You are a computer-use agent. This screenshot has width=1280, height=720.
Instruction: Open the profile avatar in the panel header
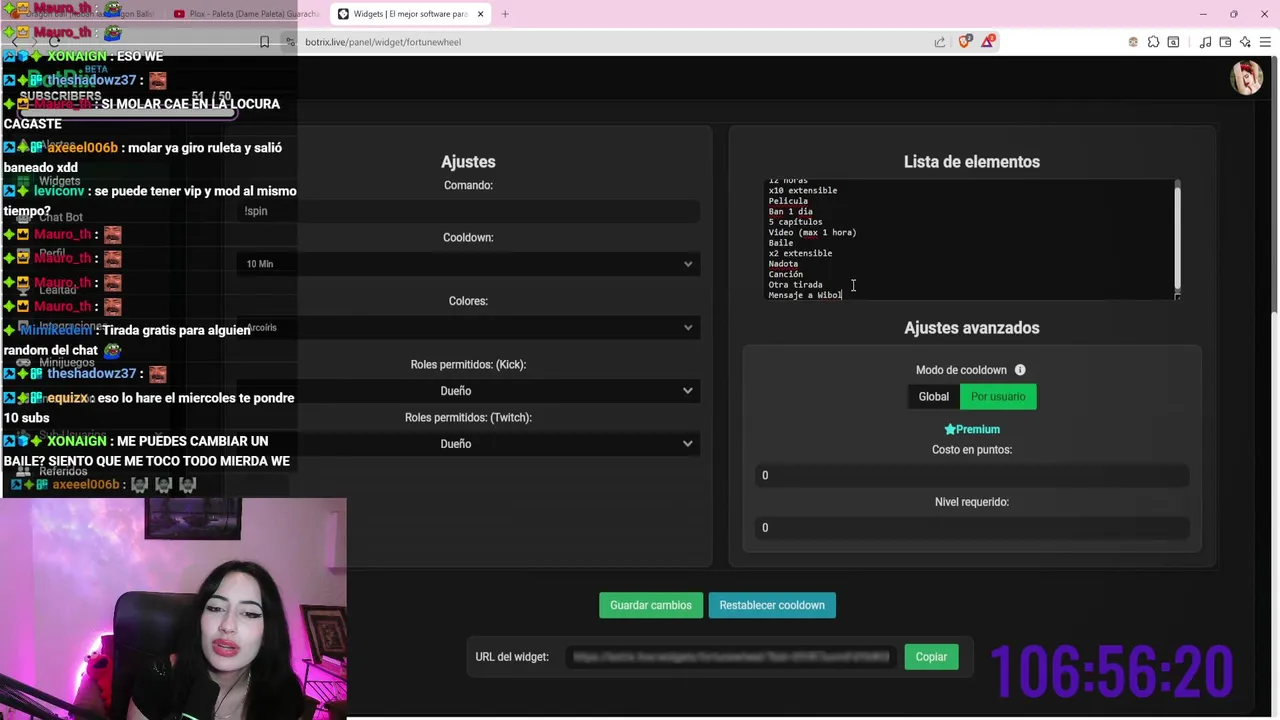click(1246, 78)
